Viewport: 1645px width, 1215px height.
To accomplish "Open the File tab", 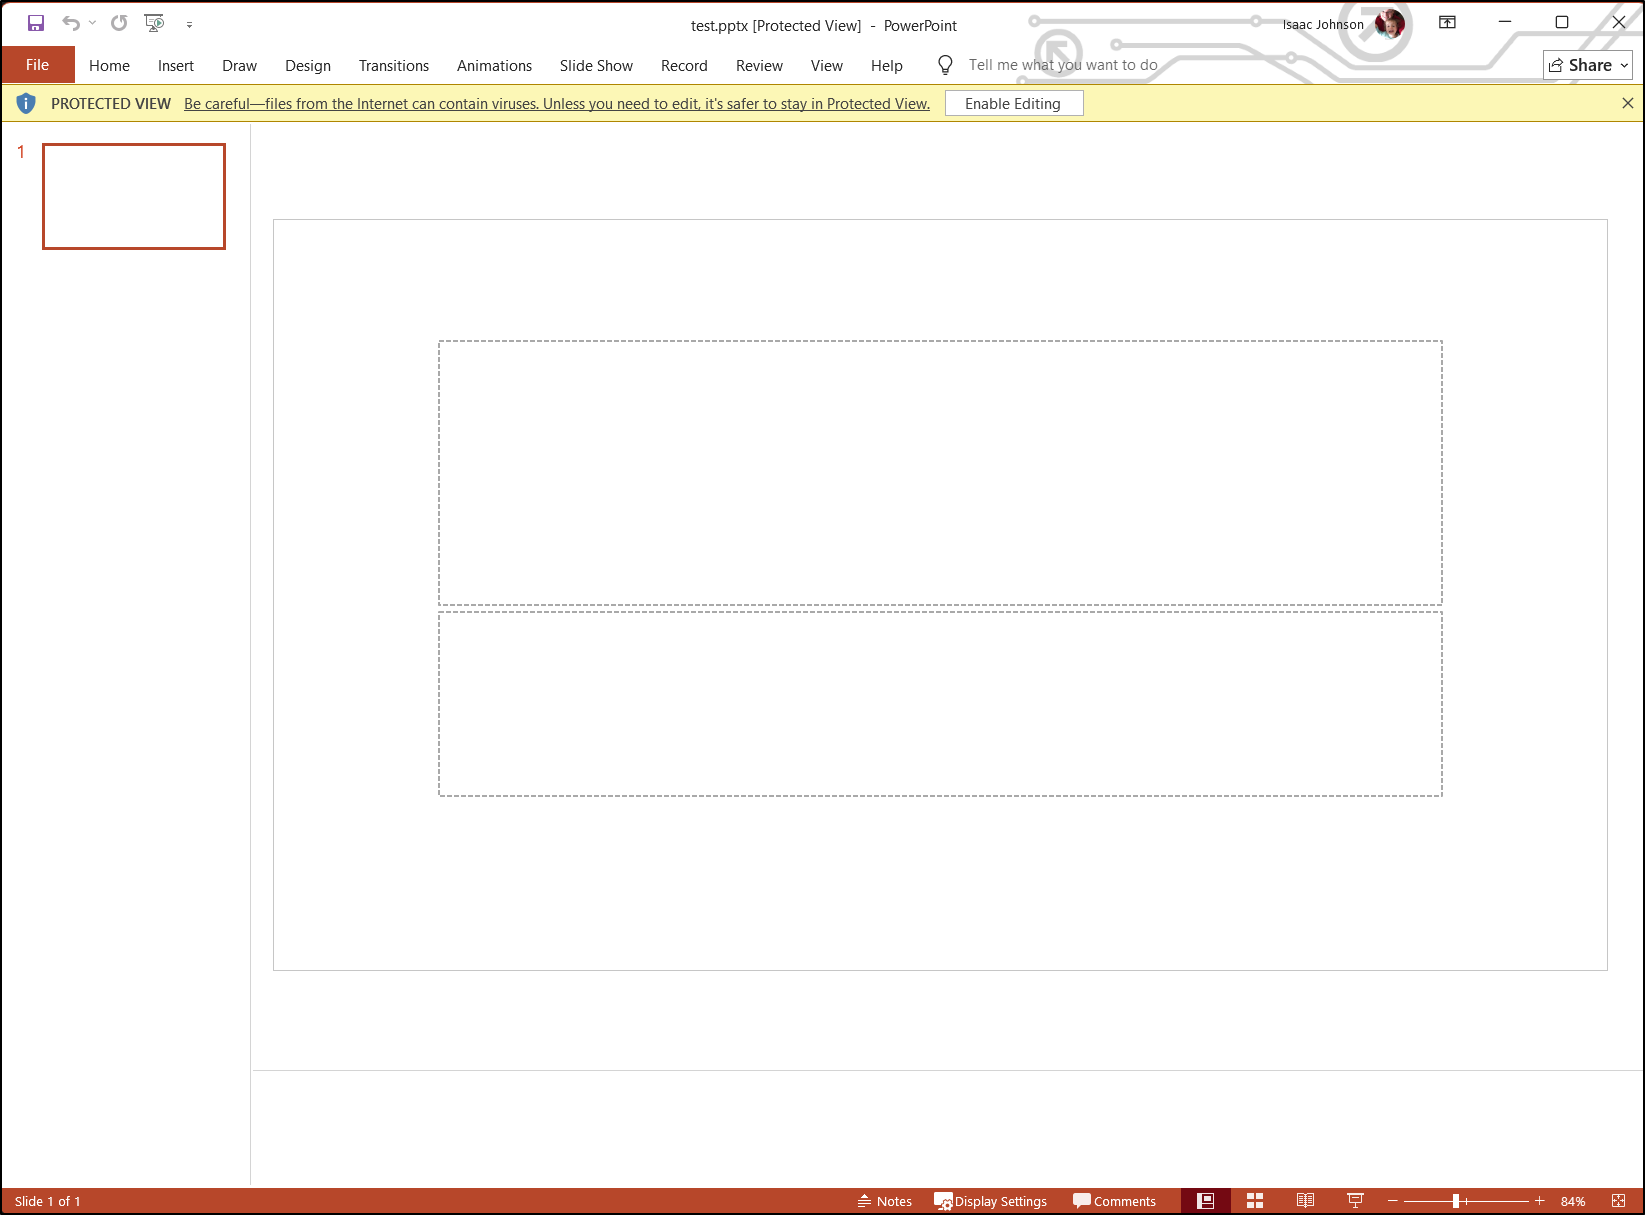I will (37, 65).
